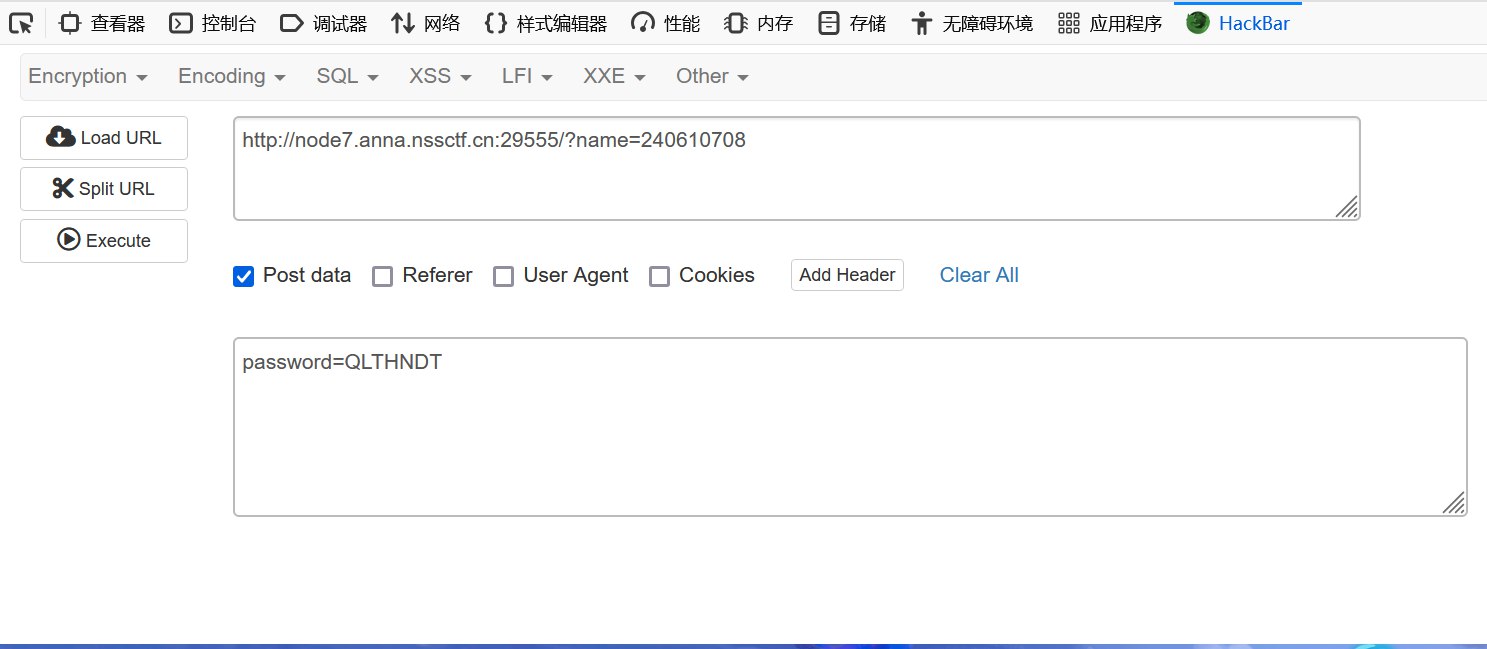Switch to the HackBar tab
The height and width of the screenshot is (649, 1487).
(1238, 23)
